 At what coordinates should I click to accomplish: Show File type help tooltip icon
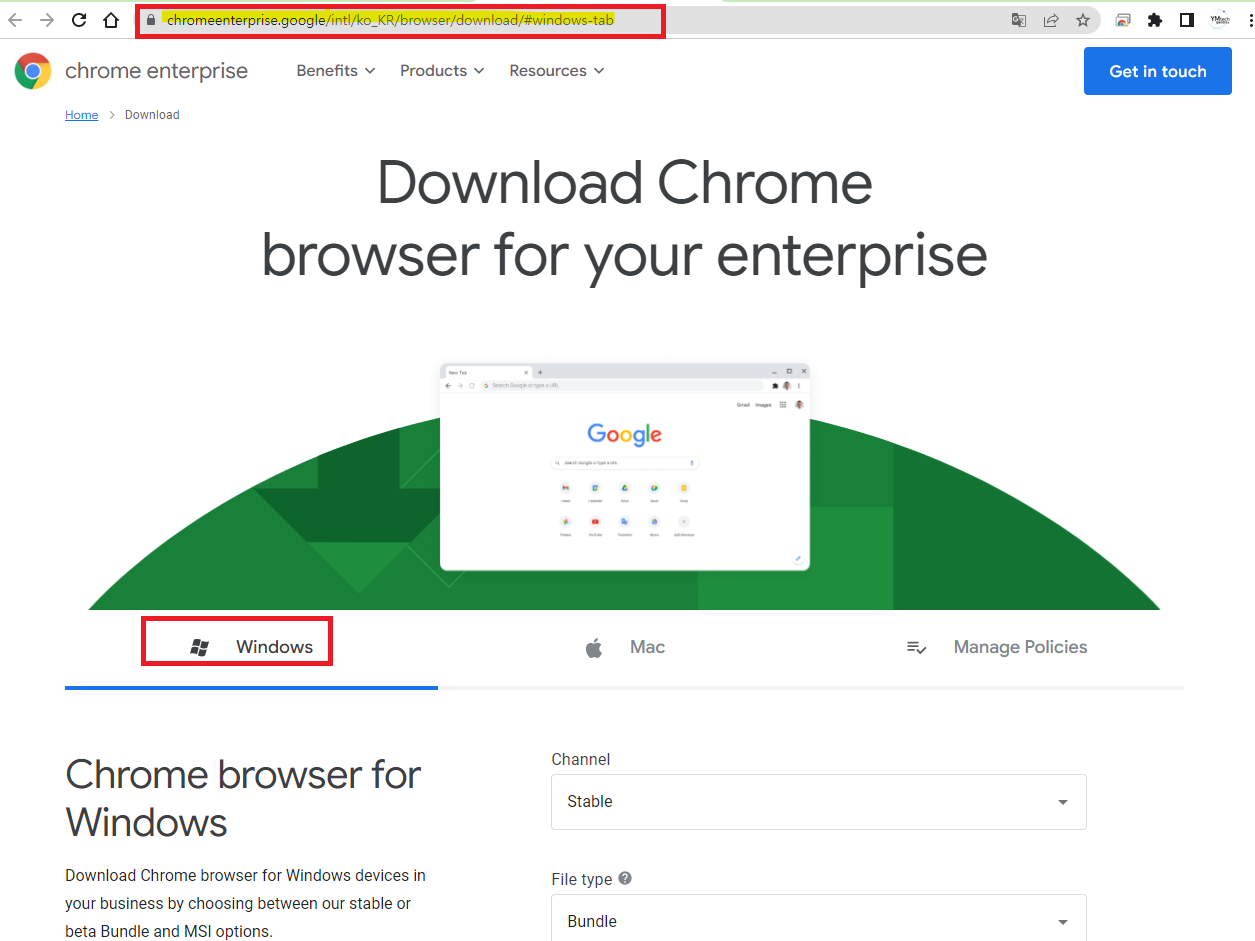[625, 878]
